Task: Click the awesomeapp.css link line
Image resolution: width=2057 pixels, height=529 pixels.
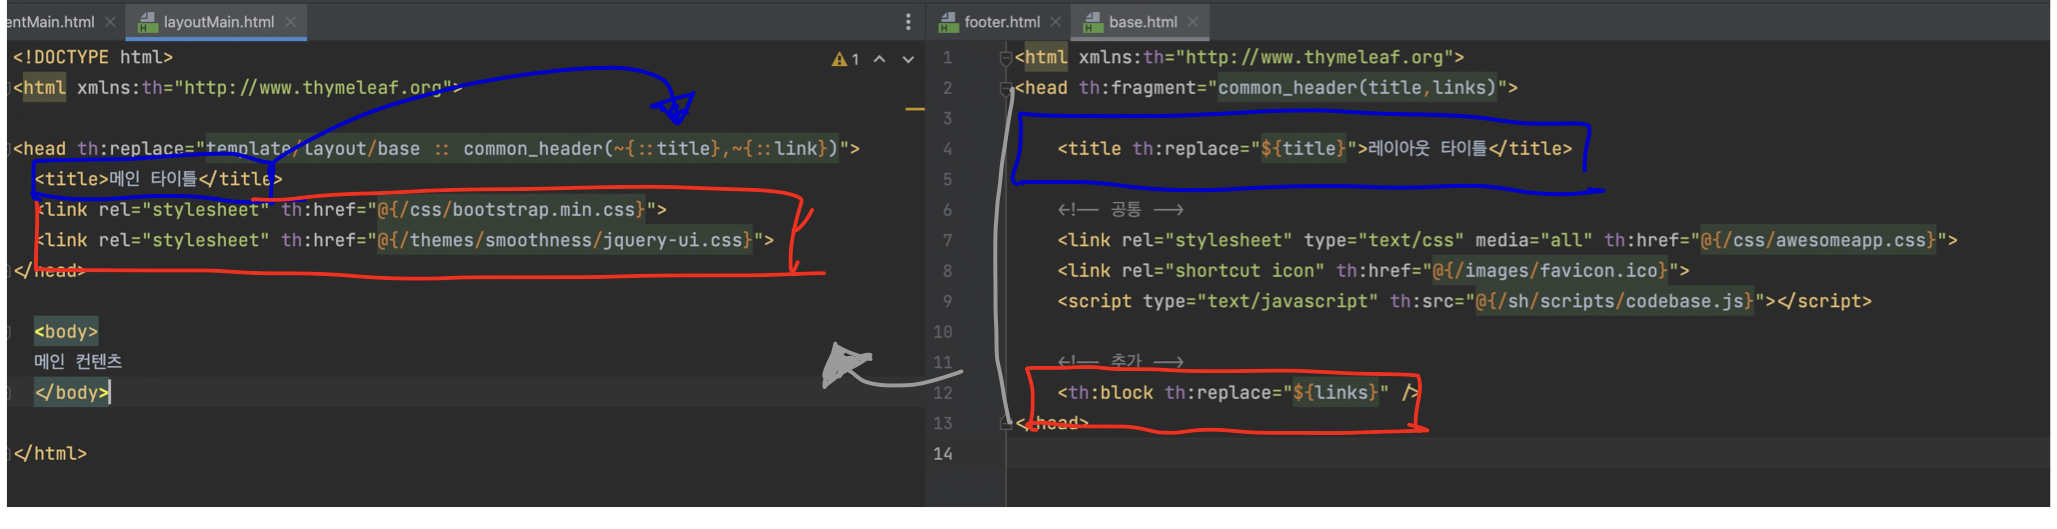Action: pos(1507,240)
